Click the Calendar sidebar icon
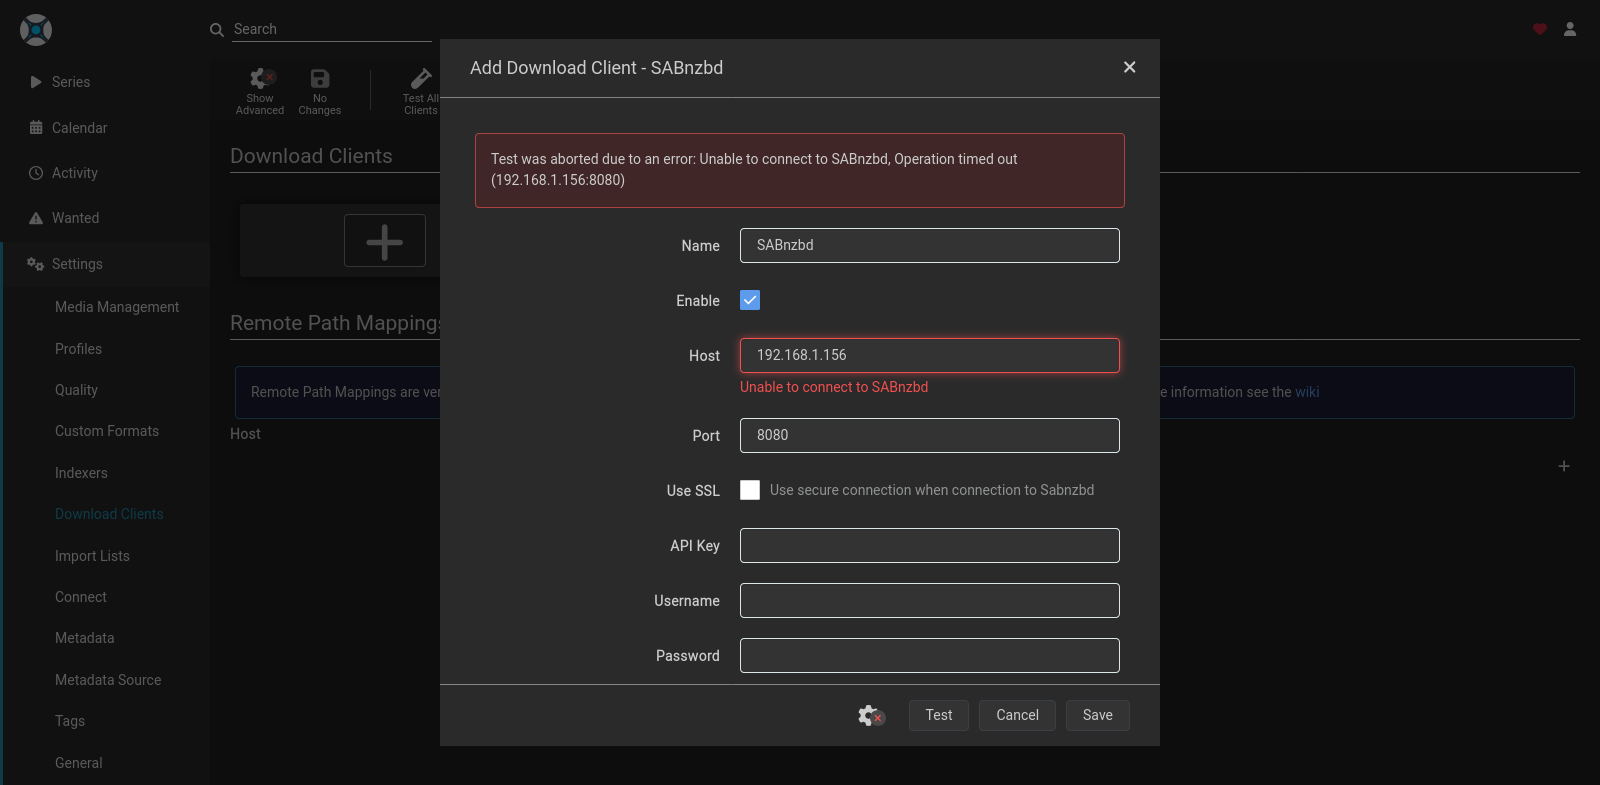Image resolution: width=1600 pixels, height=785 pixels. 36,128
